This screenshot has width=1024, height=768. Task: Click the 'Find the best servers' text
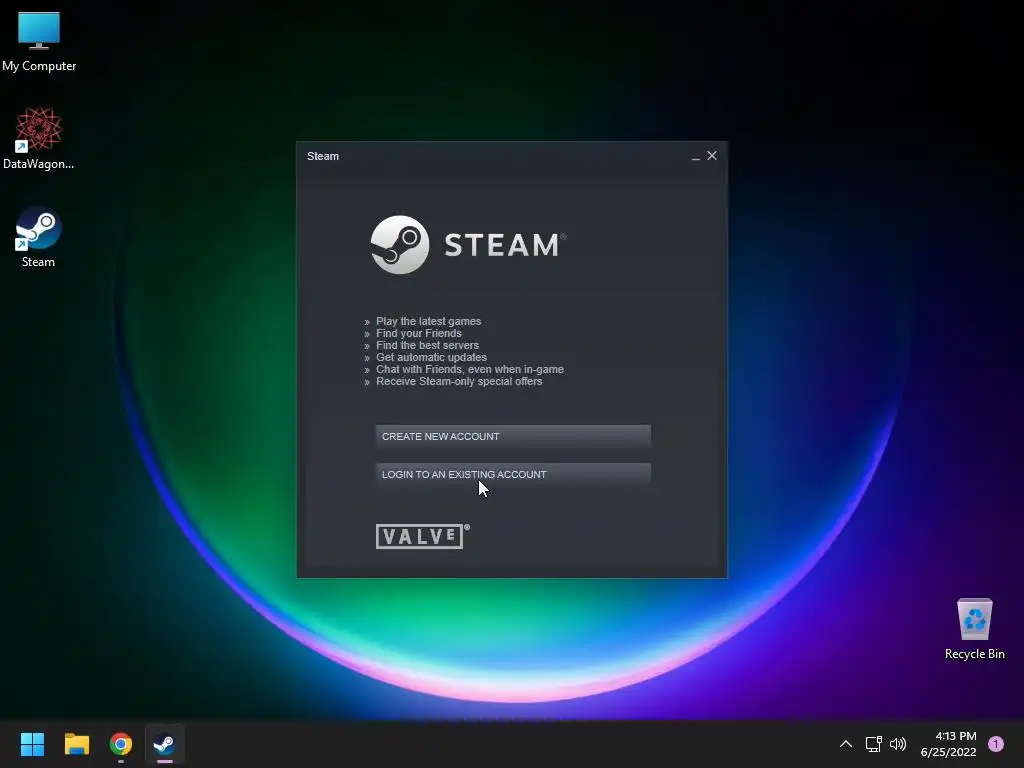tap(427, 345)
